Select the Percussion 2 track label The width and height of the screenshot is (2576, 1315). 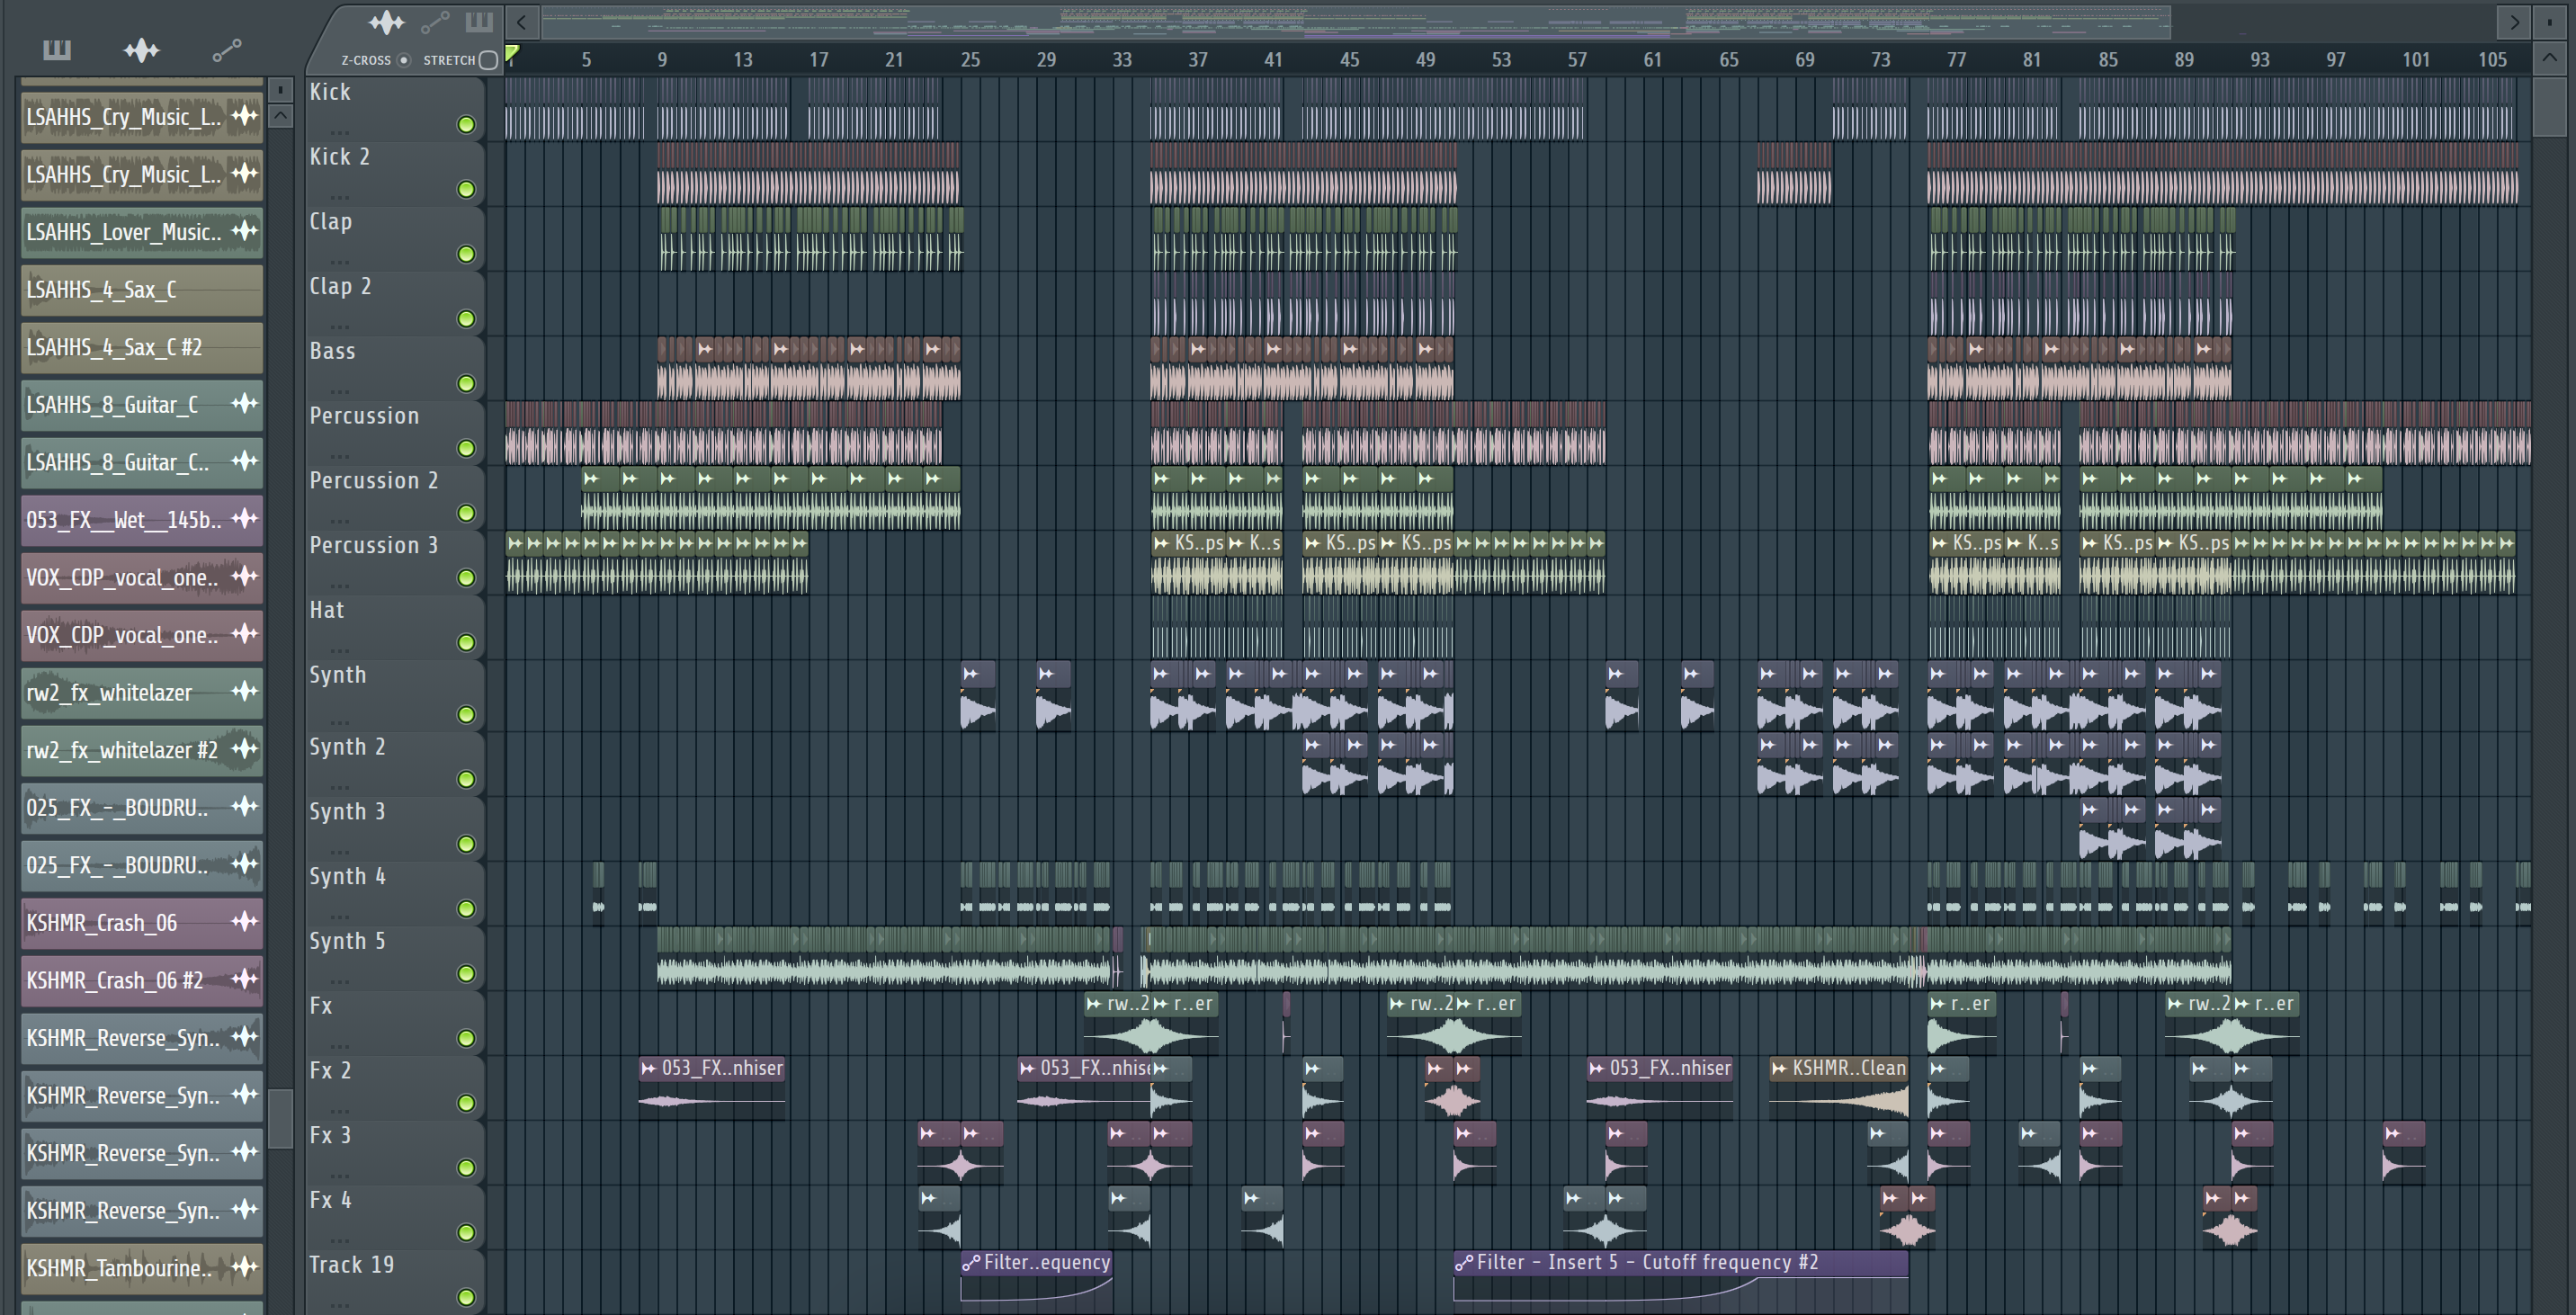[x=374, y=481]
